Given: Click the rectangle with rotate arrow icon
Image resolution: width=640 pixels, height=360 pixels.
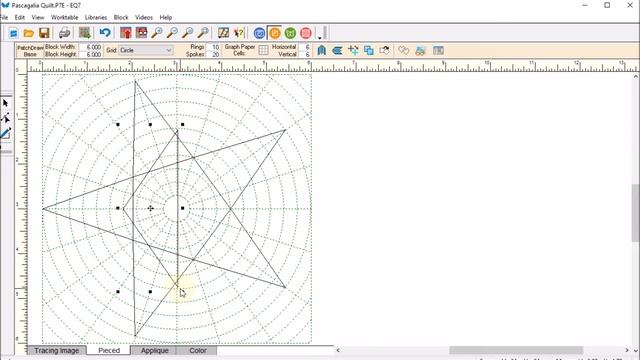Looking at the screenshot, I should coord(384,50).
